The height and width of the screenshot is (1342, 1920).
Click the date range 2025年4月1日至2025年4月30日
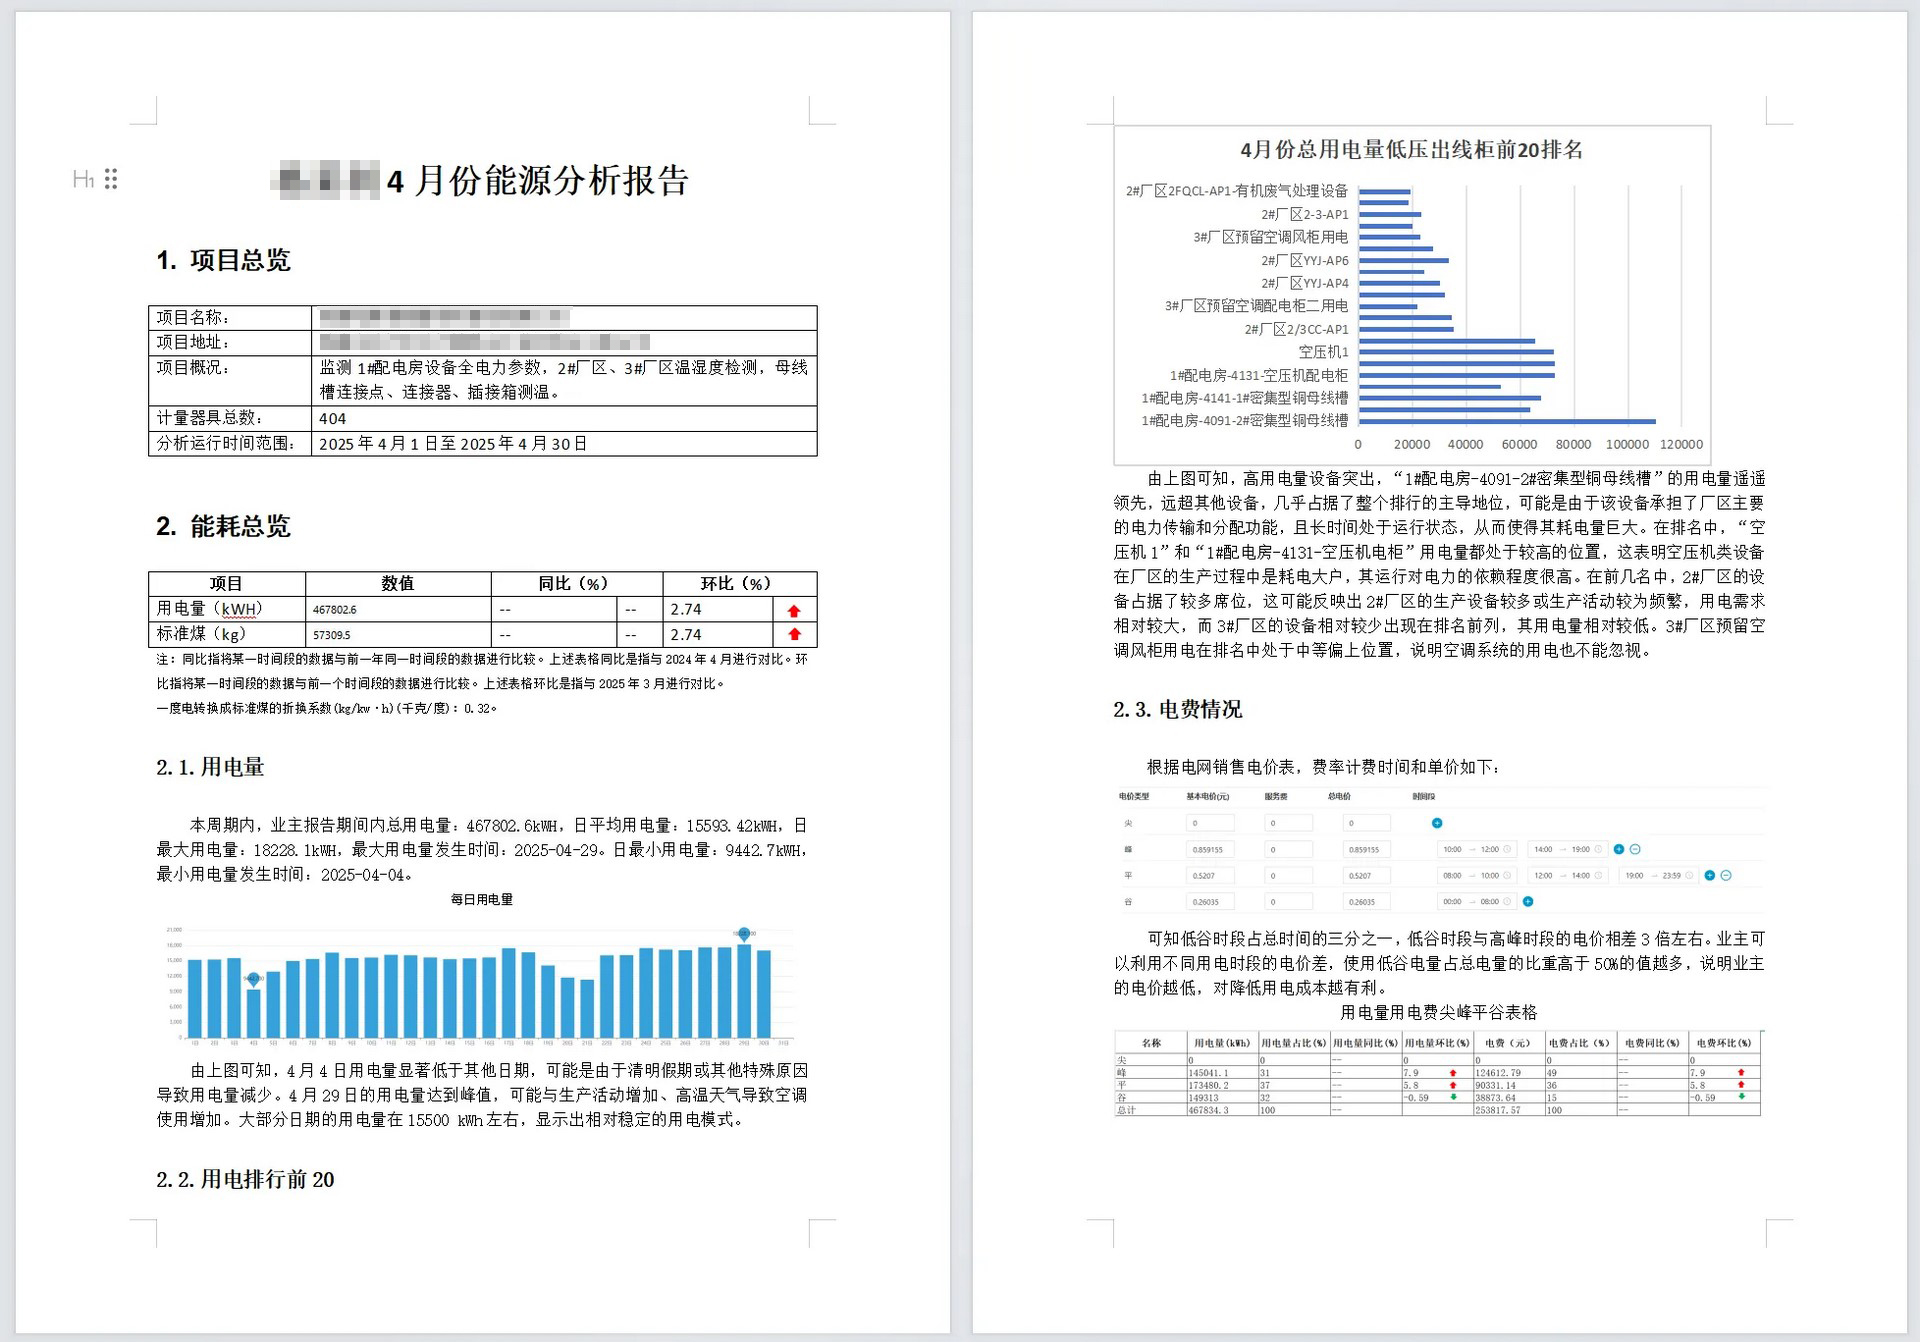tap(453, 443)
